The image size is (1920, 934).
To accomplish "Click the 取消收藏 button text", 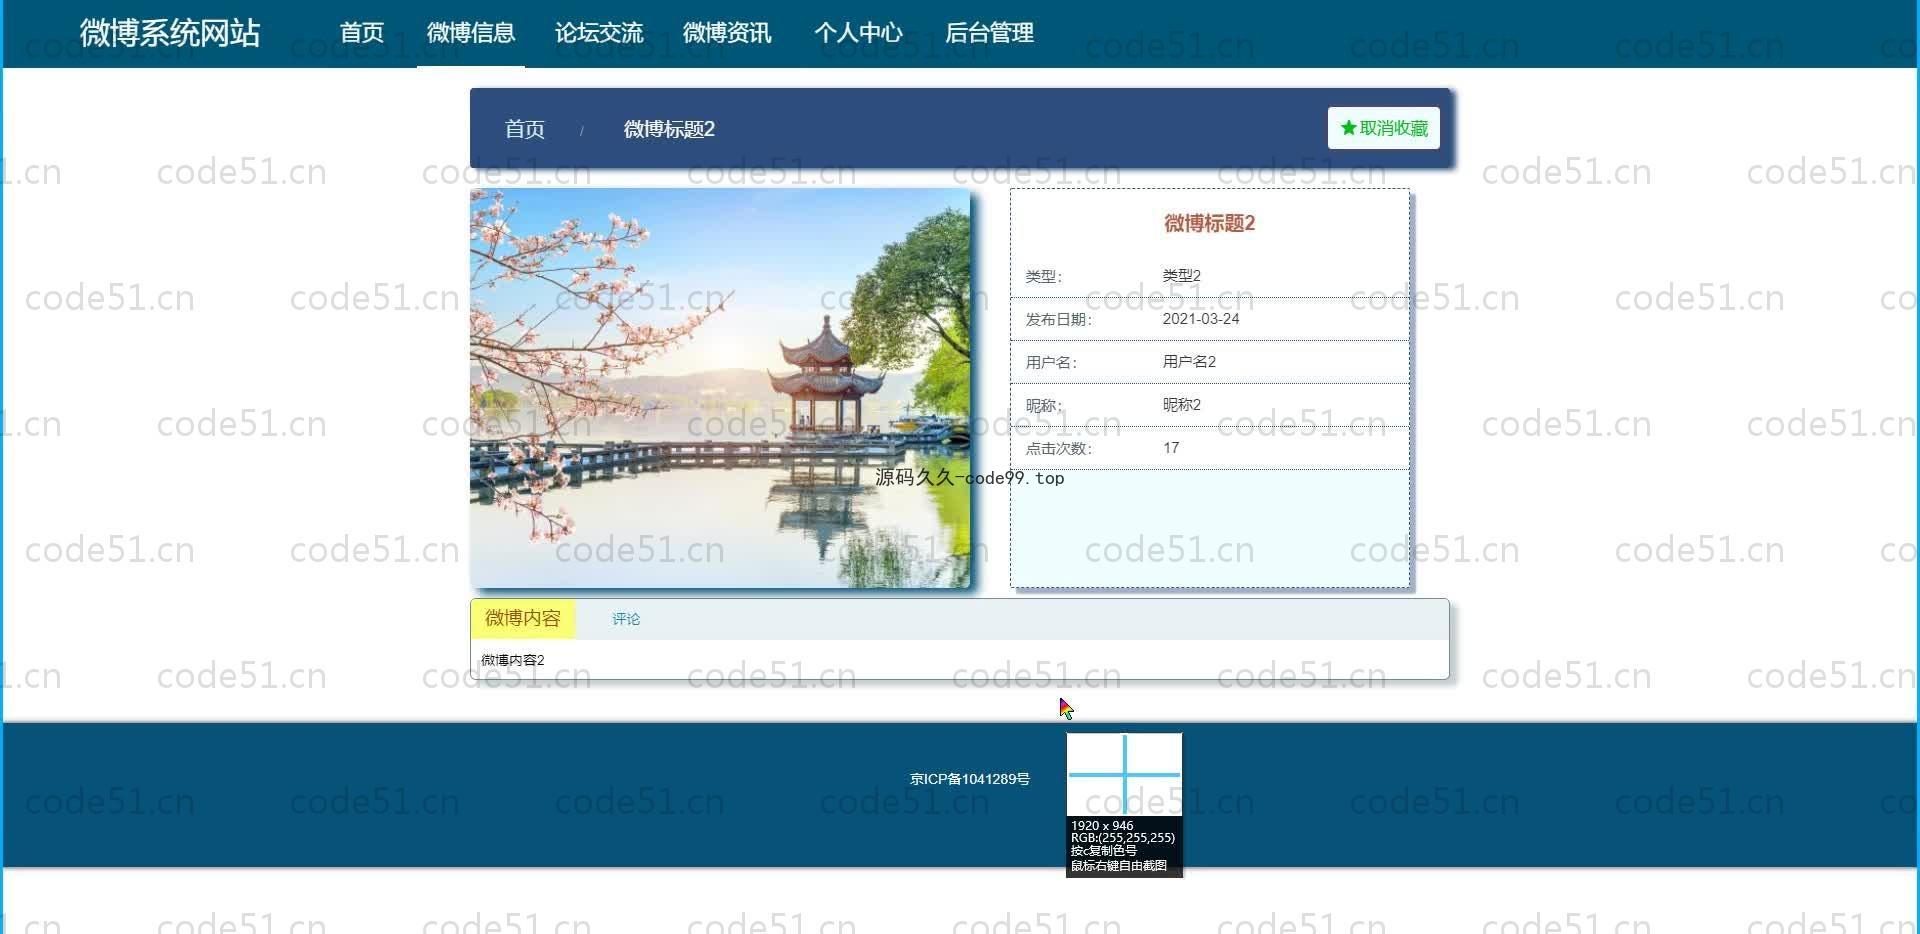I will click(x=1394, y=128).
